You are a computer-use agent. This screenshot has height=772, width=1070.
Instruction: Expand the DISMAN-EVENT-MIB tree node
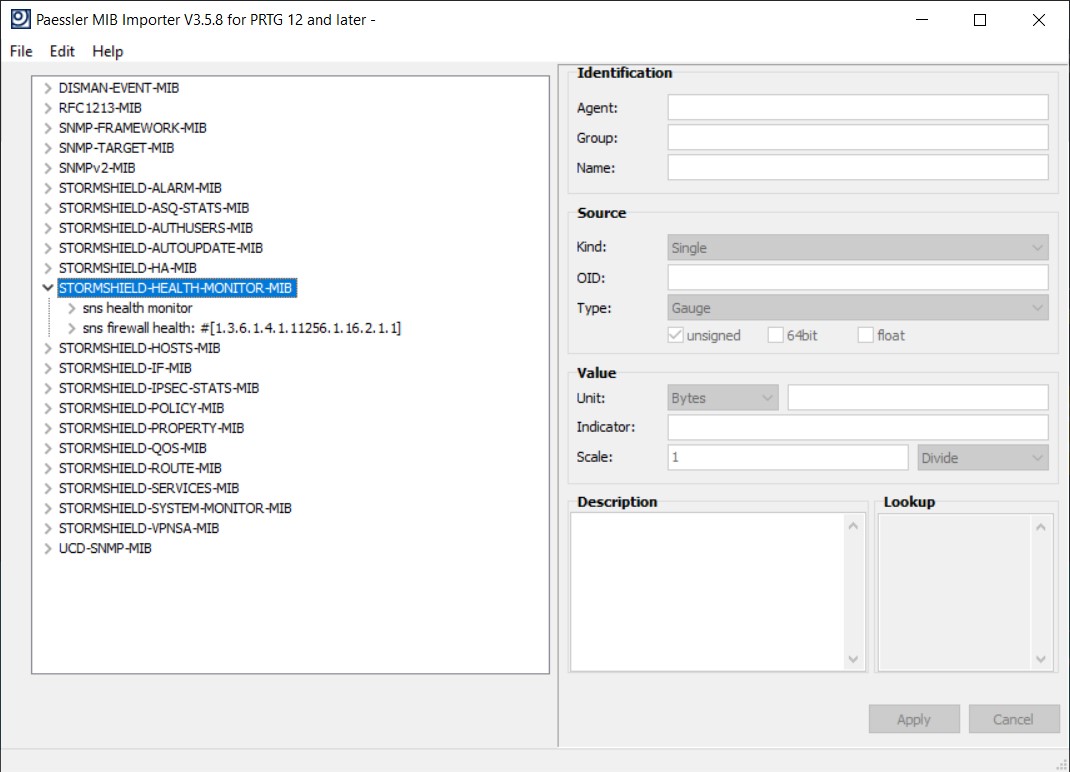click(x=46, y=88)
